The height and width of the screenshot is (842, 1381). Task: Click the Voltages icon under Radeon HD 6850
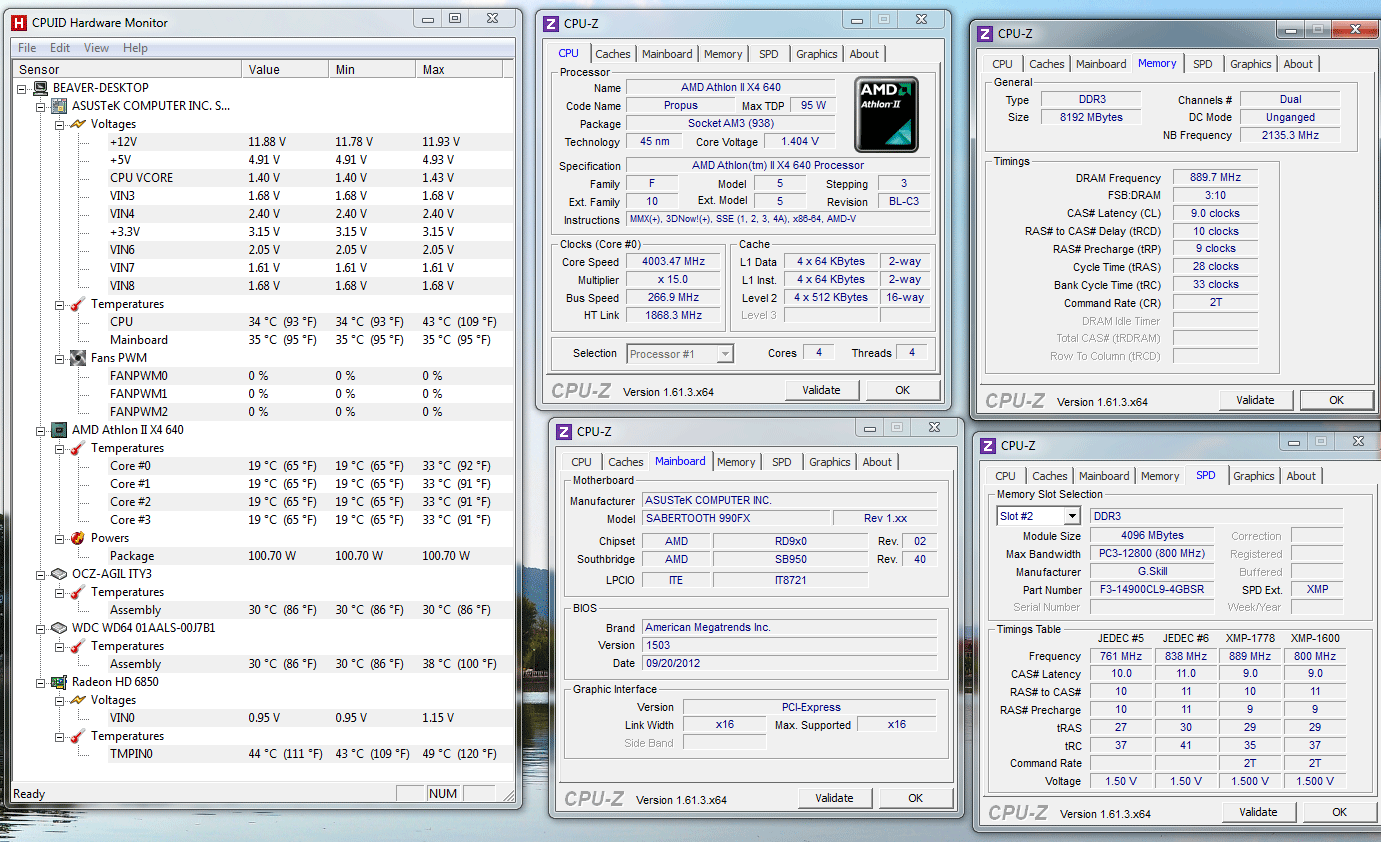tap(78, 700)
